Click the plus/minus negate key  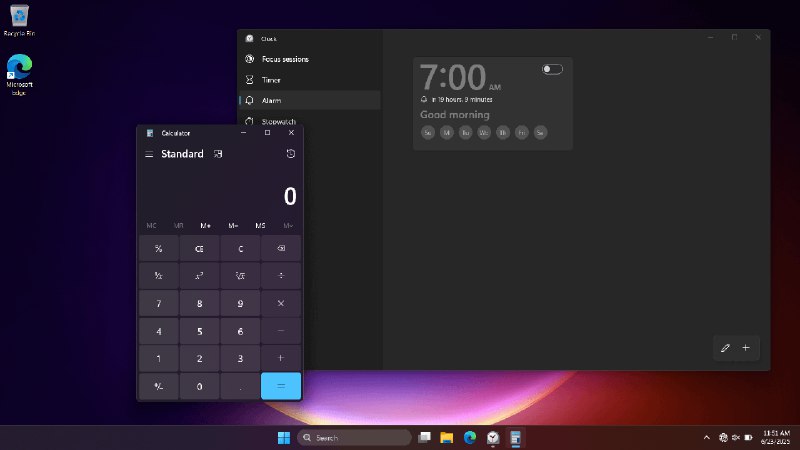(x=159, y=386)
